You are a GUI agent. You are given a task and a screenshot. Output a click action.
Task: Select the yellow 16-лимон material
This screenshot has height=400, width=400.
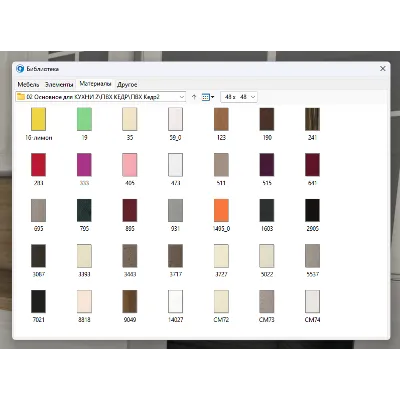click(x=38, y=119)
